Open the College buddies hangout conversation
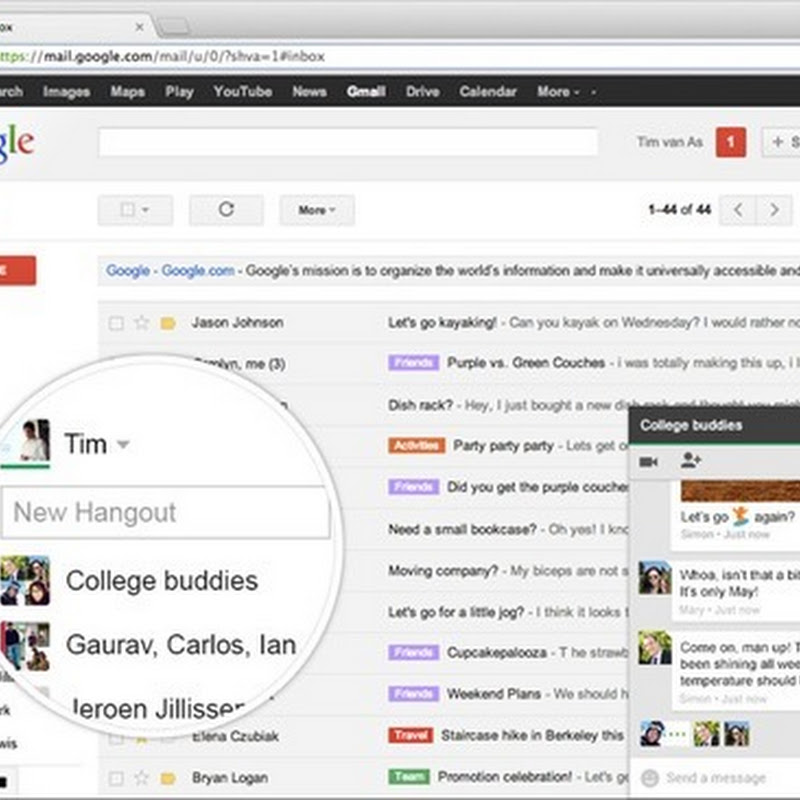 (x=162, y=581)
